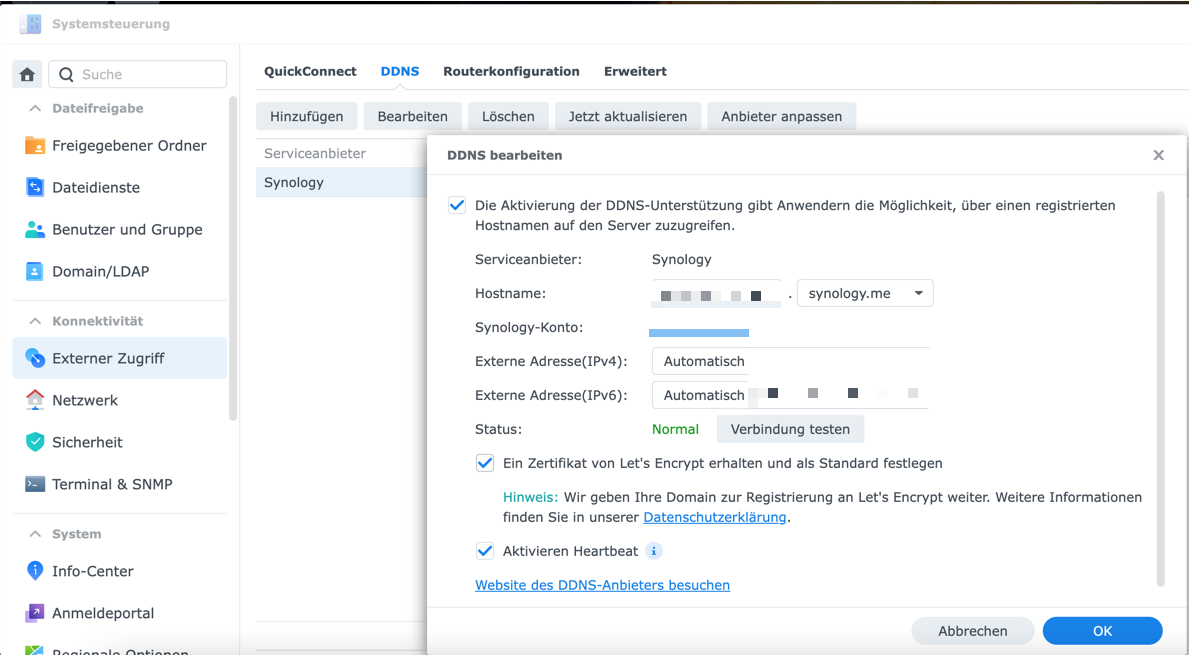
Task: Open the Heartbeat info tooltip icon
Action: tap(654, 551)
